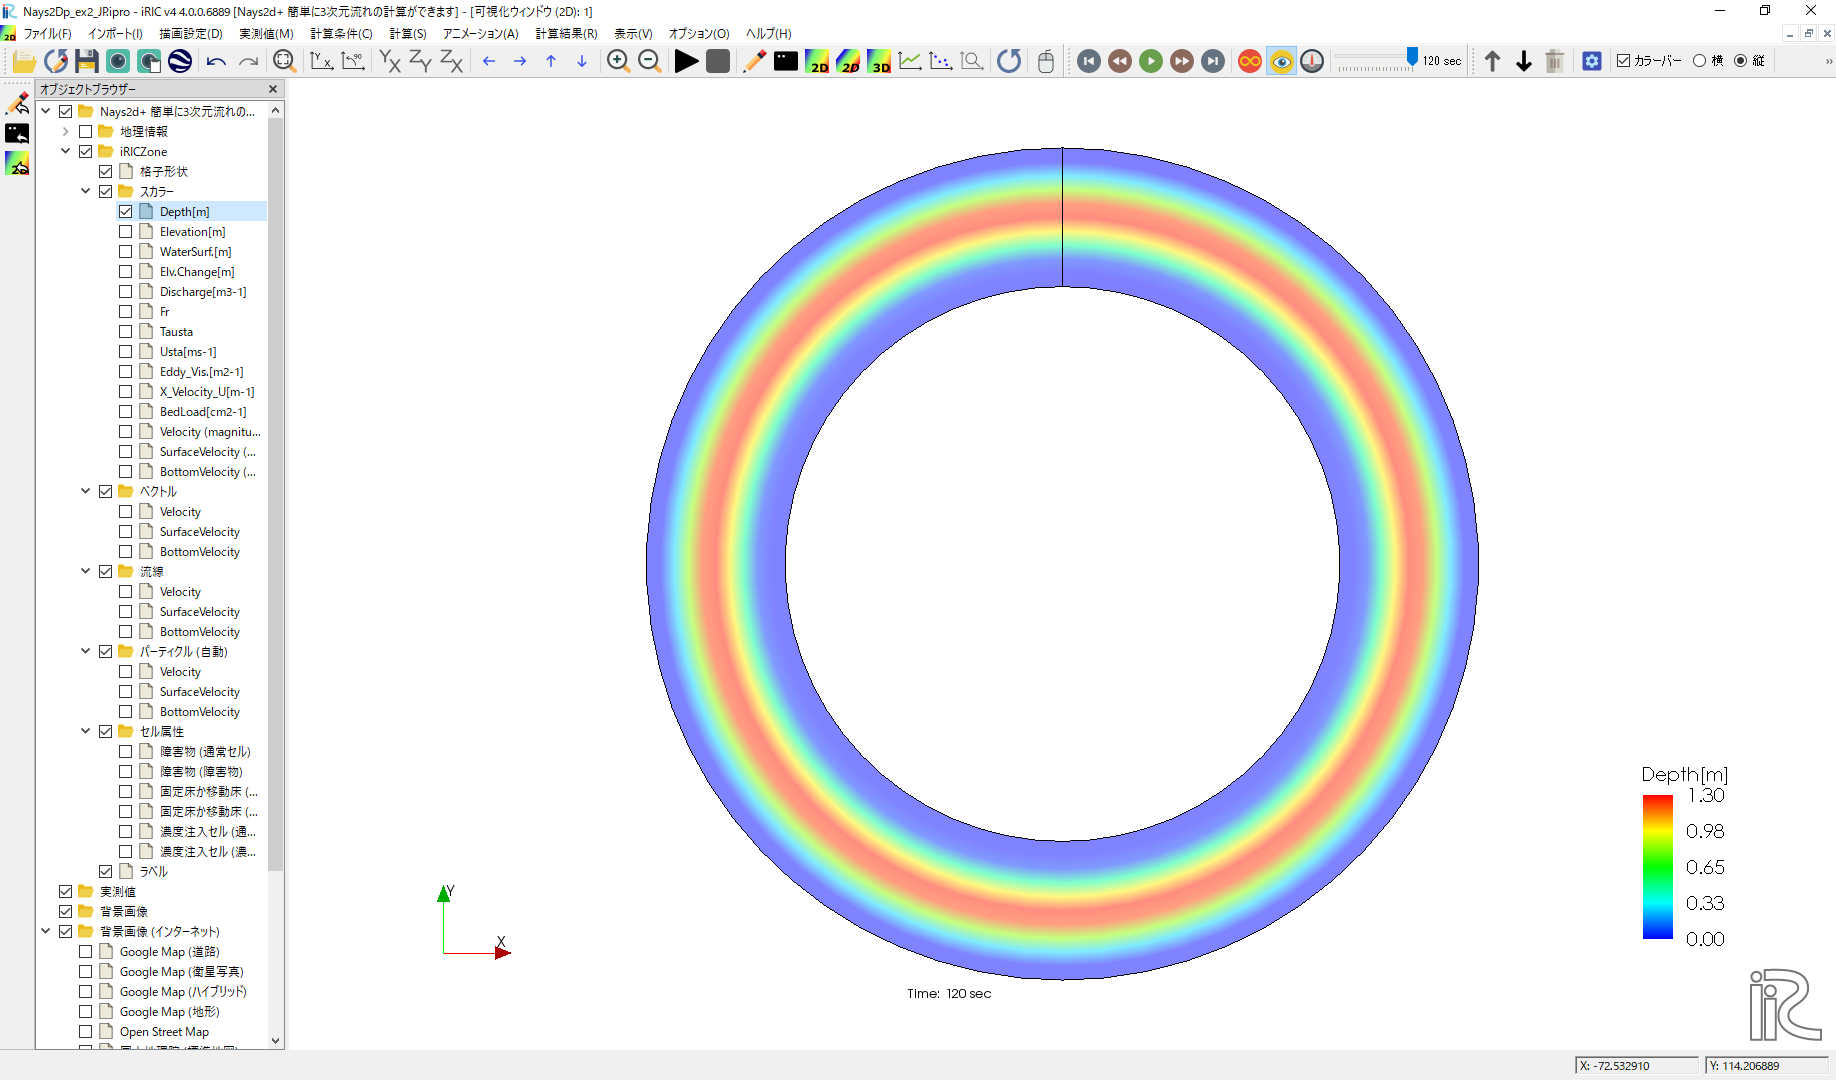Run the solver with the black play icon
This screenshot has height=1080, width=1836.
click(686, 61)
